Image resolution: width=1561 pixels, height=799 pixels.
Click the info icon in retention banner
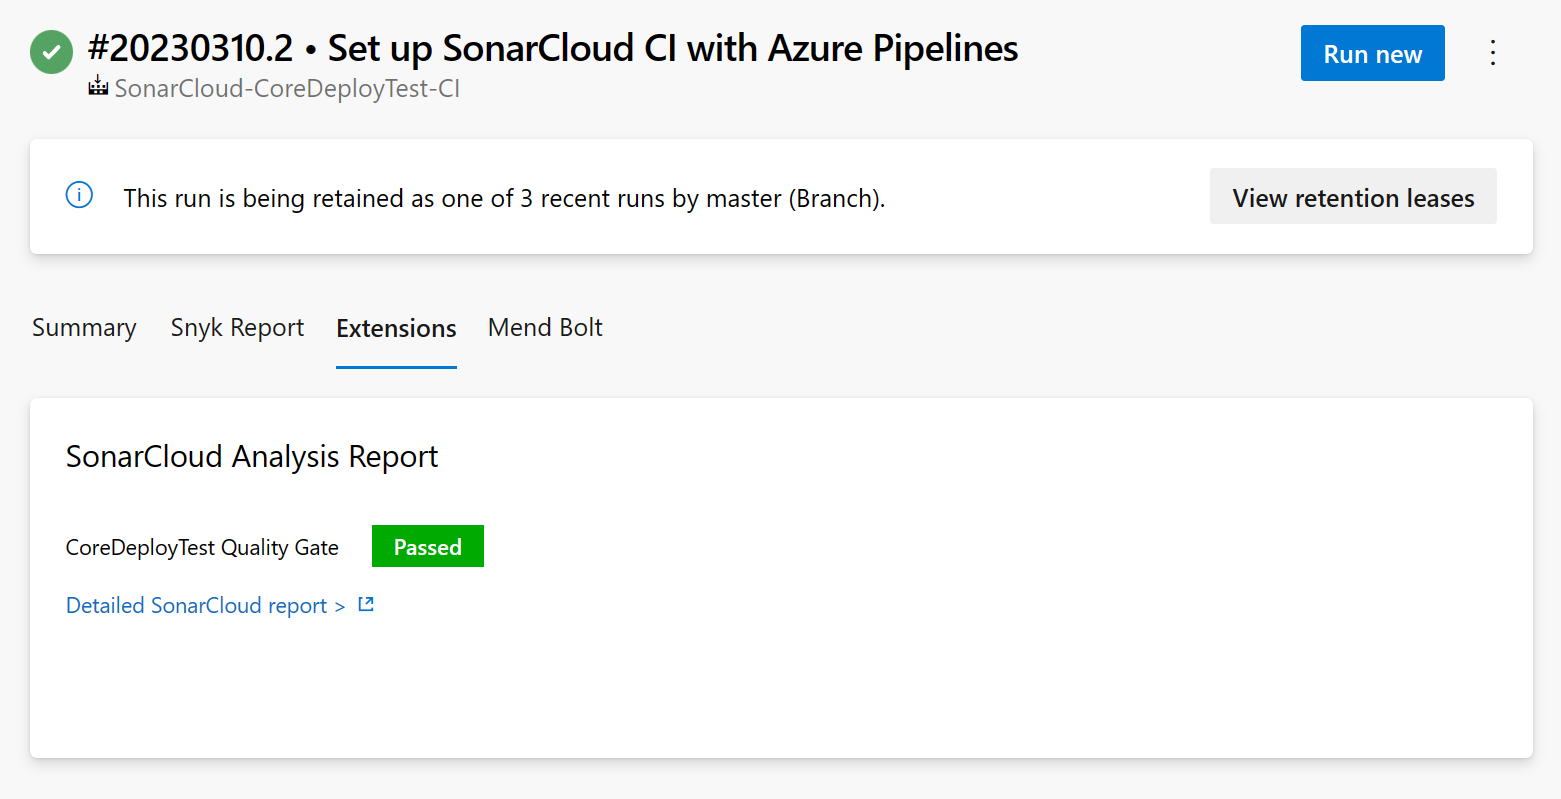[x=79, y=195]
